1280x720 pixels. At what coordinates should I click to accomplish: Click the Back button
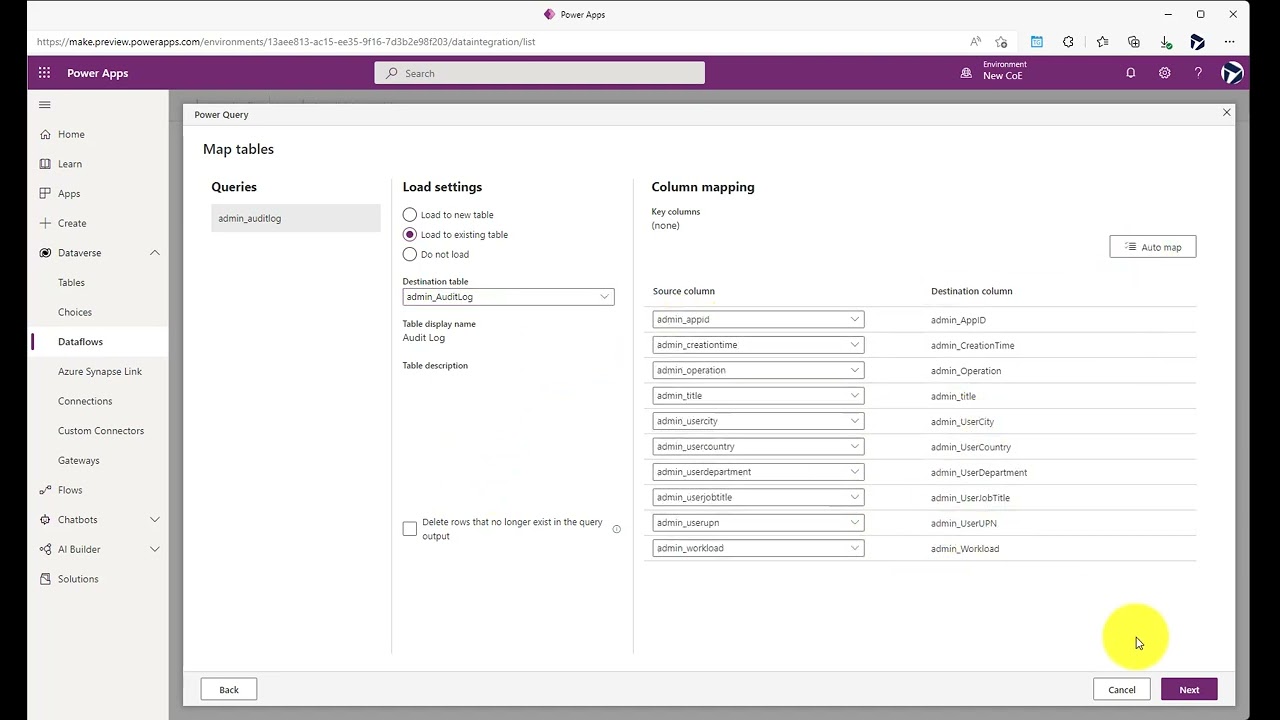[x=229, y=690]
